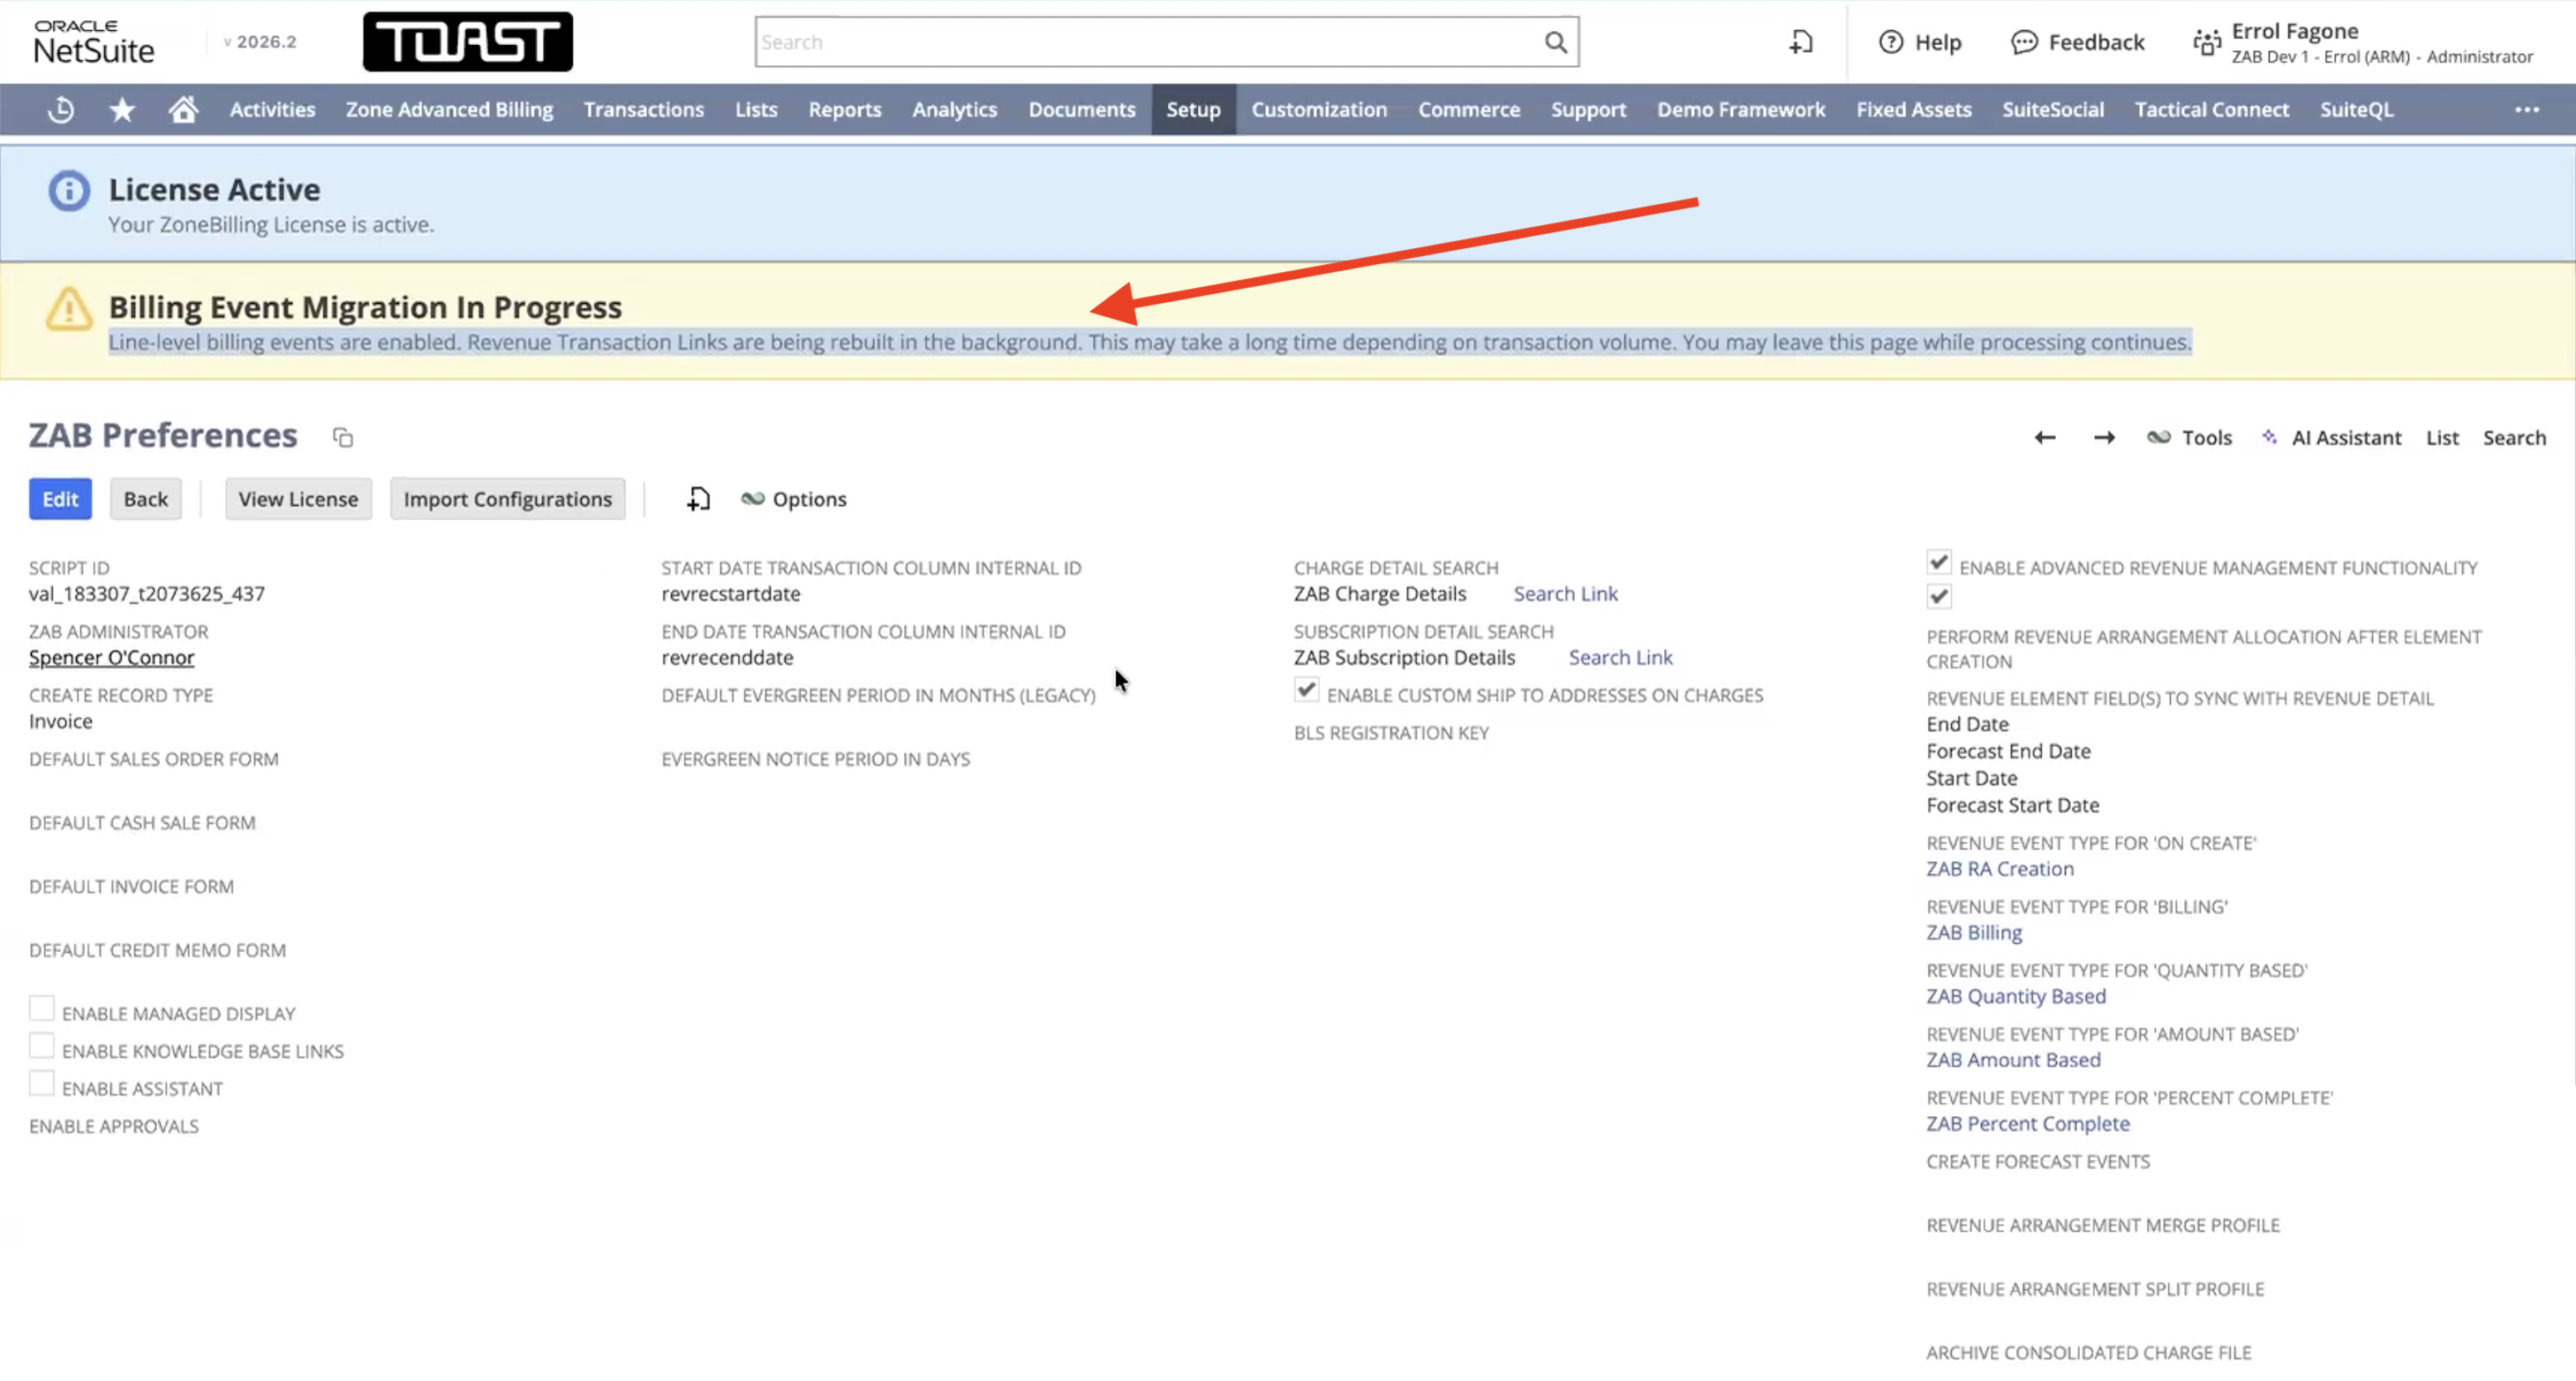The height and width of the screenshot is (1381, 2576).
Task: Toggle Enable Managed Display checkbox
Action: coord(41,1008)
